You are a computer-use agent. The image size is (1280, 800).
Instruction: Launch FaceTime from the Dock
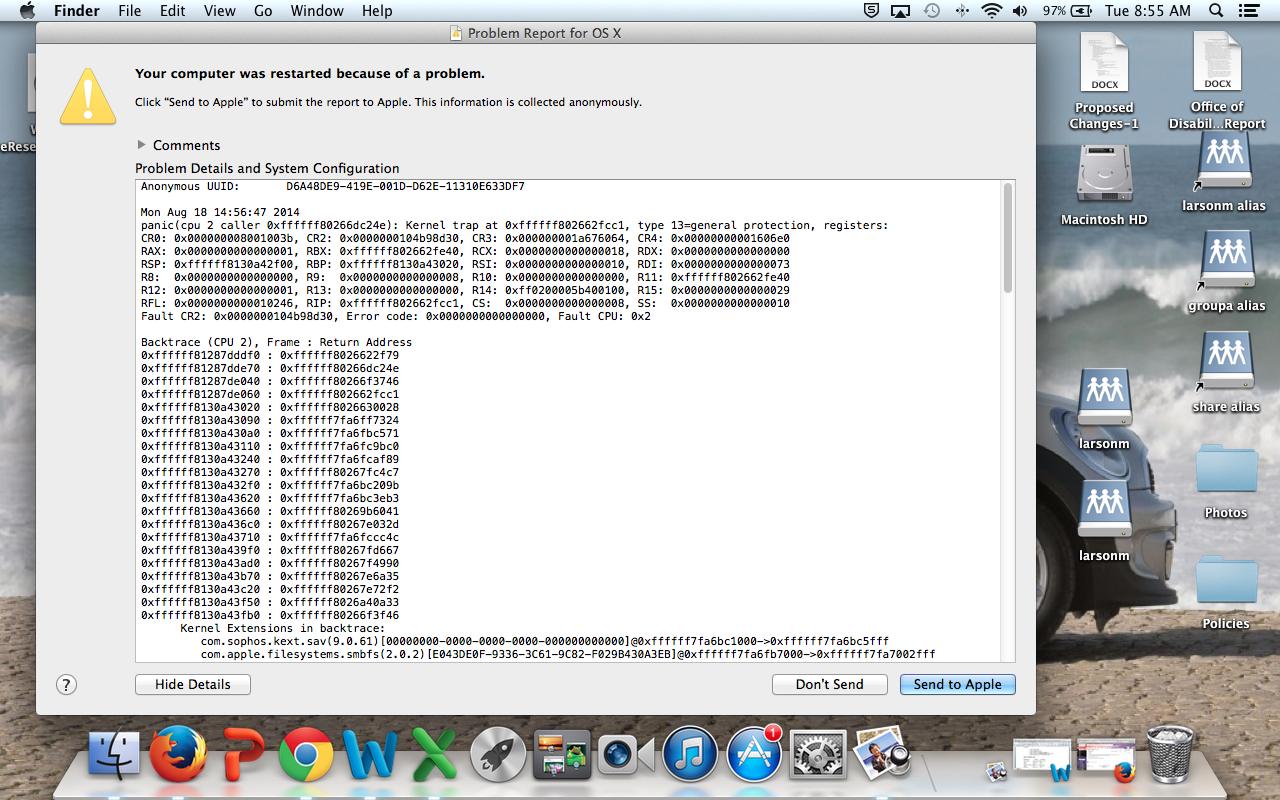coord(626,755)
